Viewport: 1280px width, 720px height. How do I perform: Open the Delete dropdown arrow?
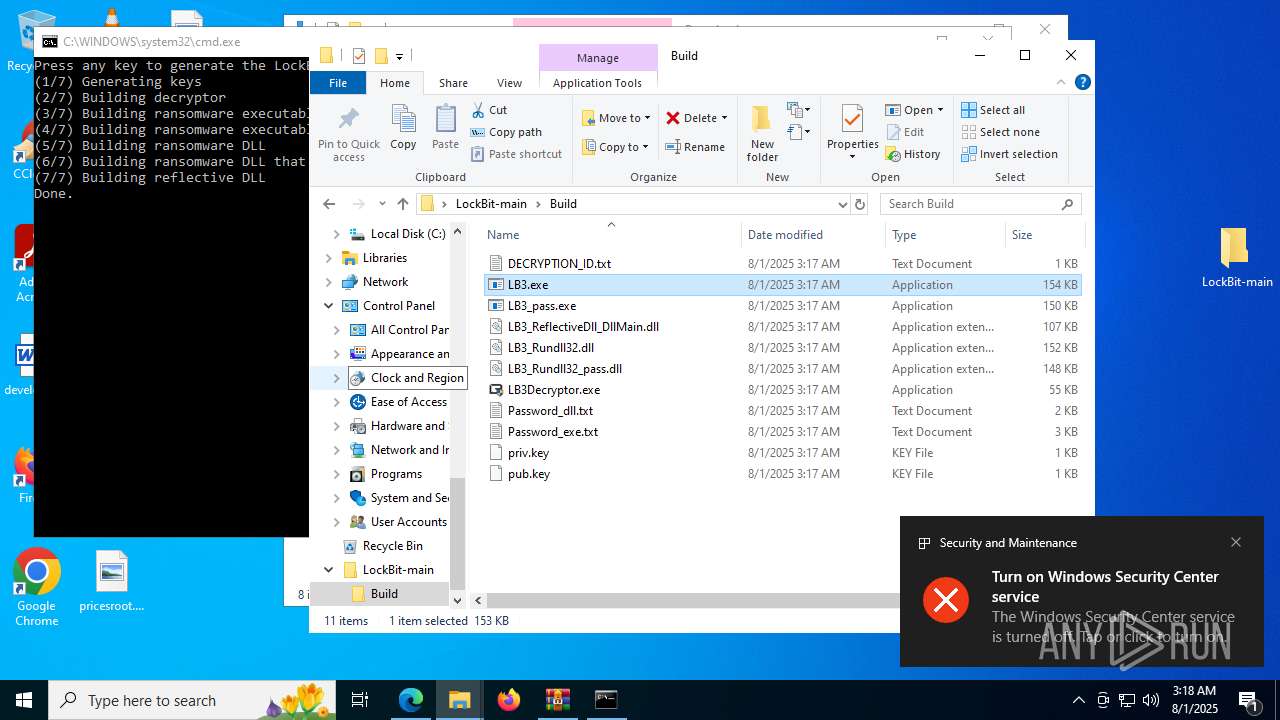pyautogui.click(x=724, y=118)
